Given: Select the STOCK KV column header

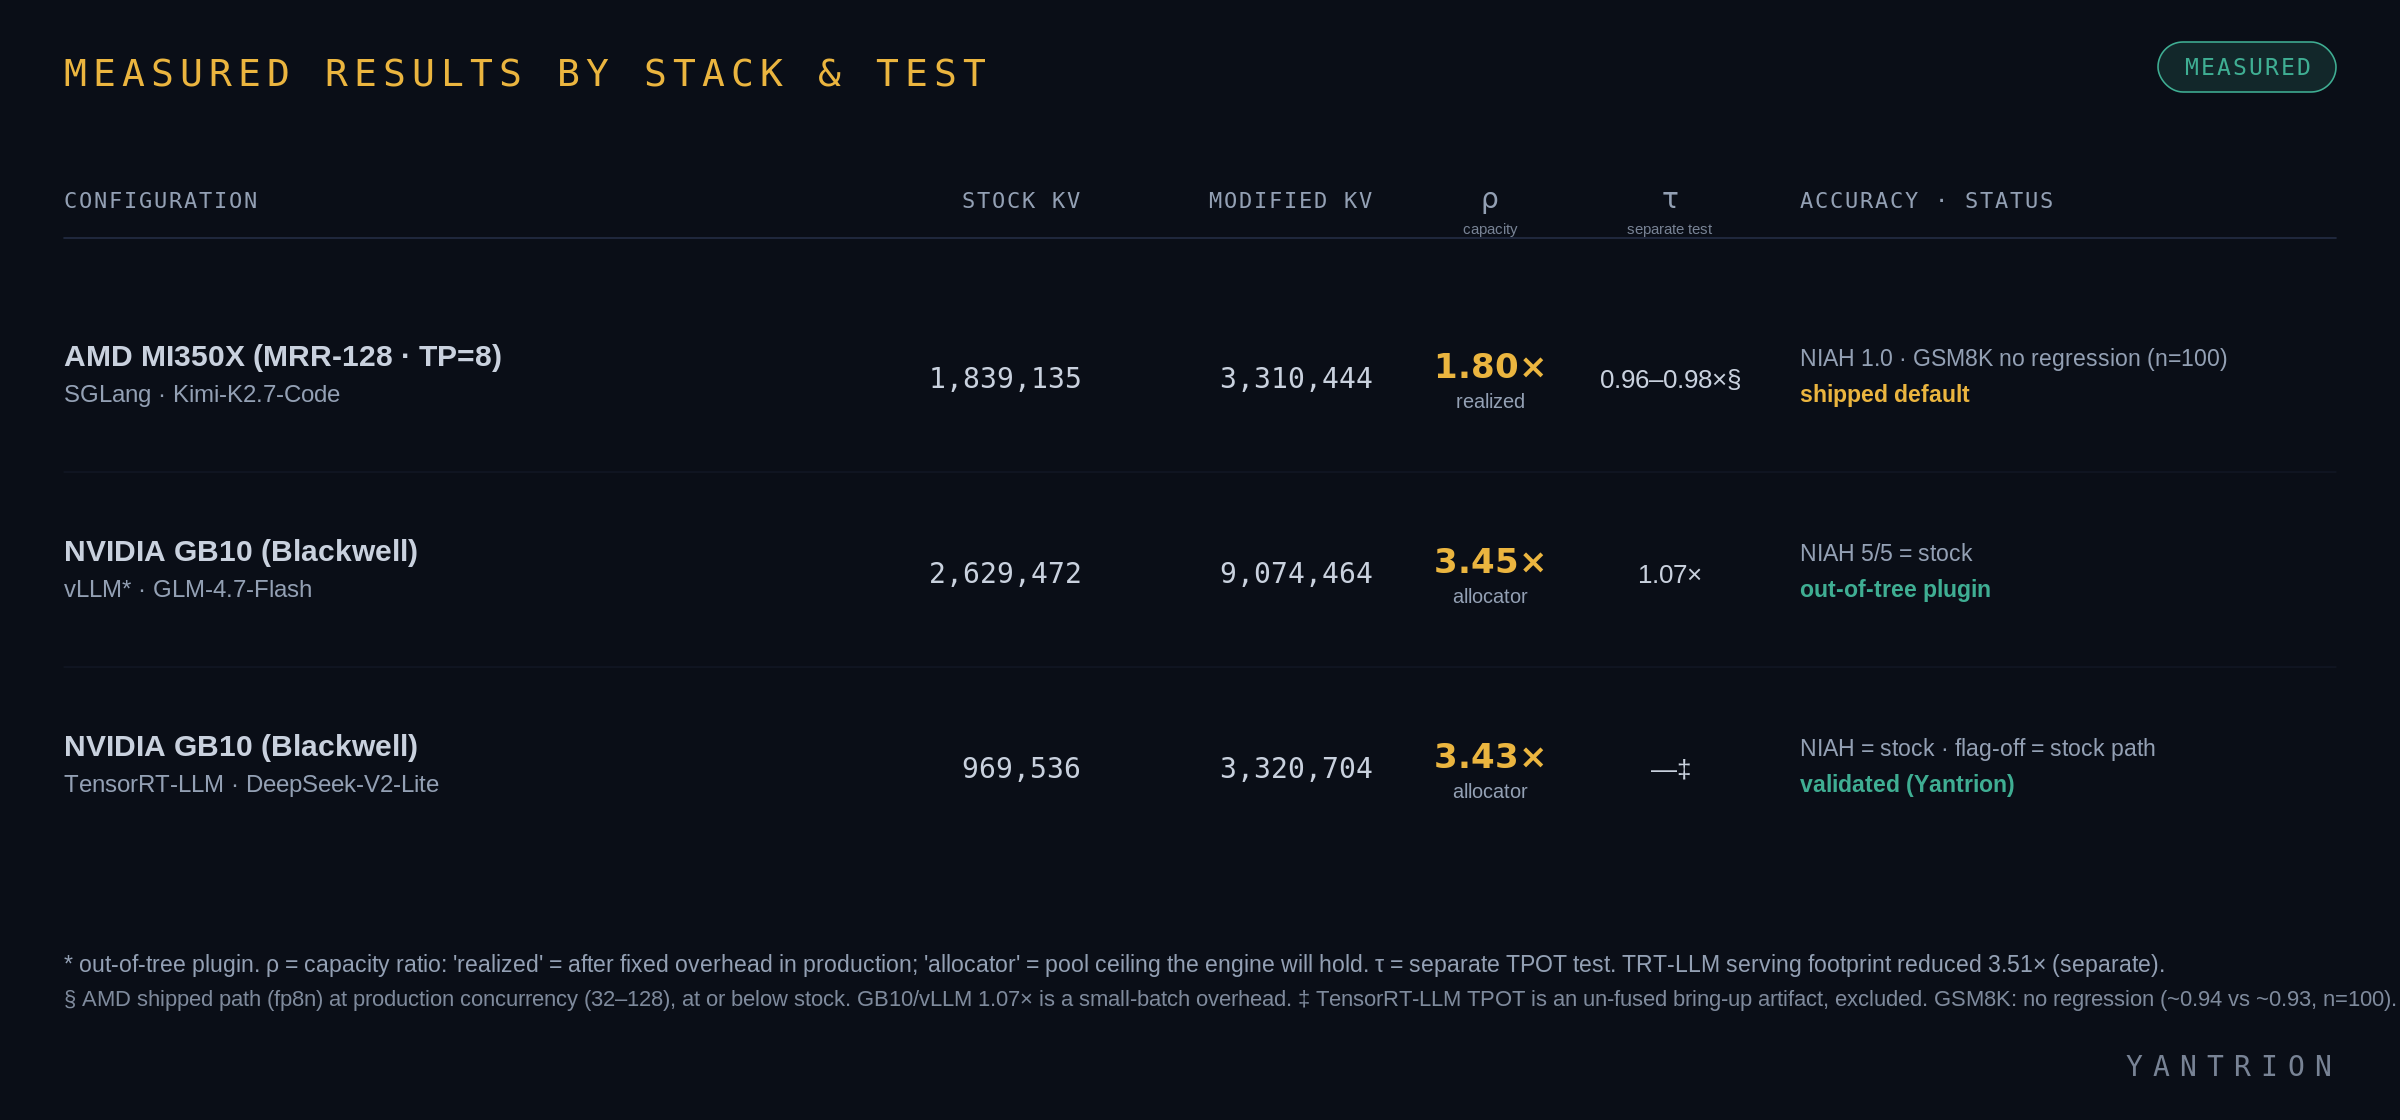Looking at the screenshot, I should click(x=1021, y=201).
